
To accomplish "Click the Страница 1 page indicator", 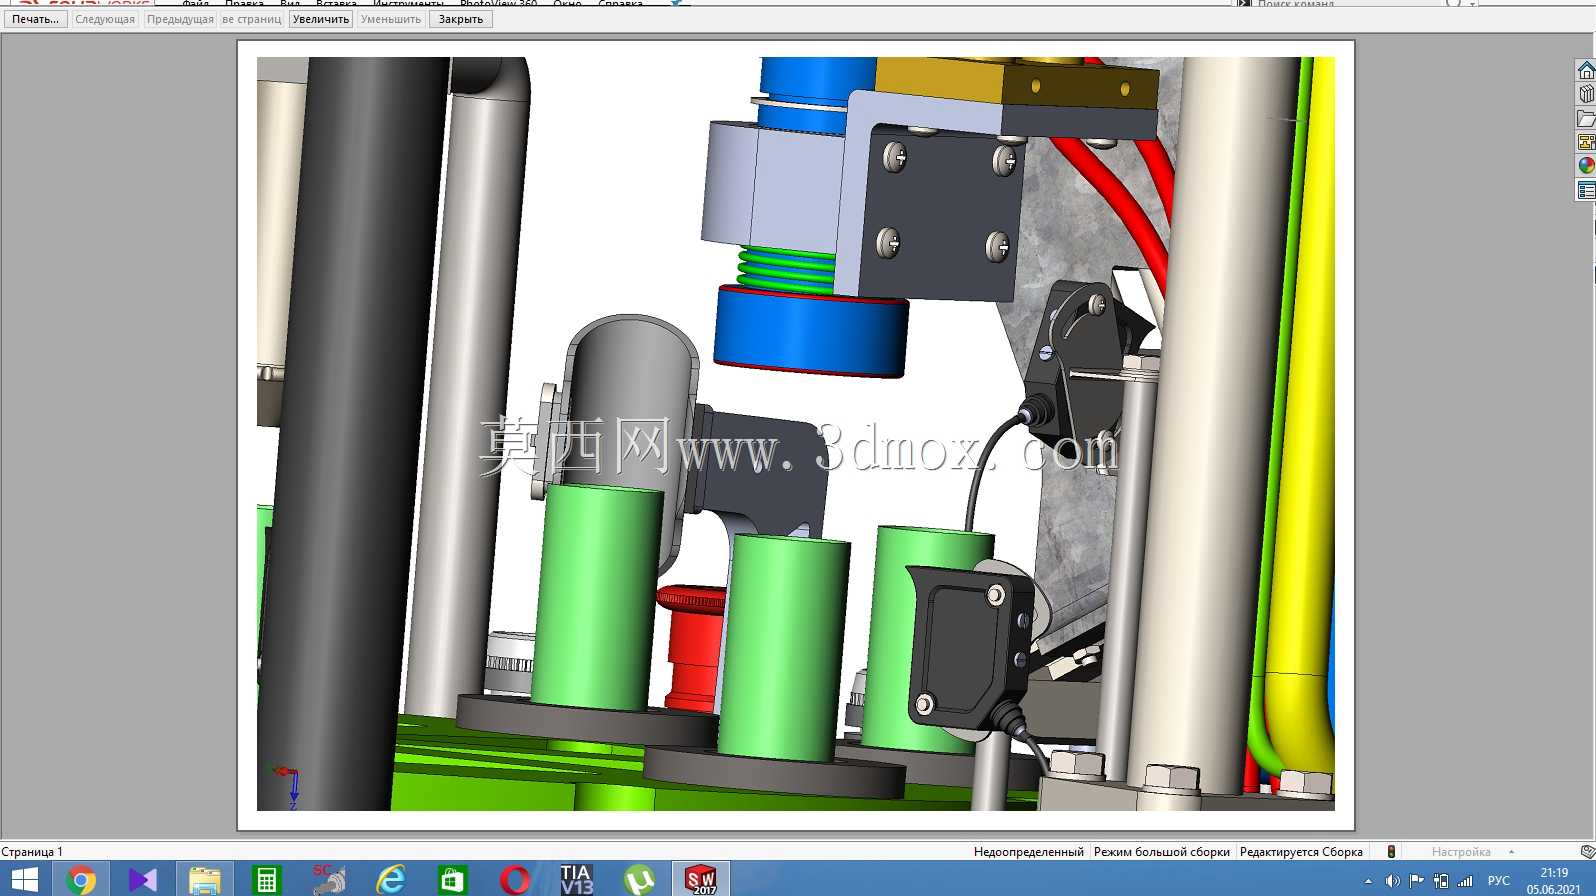I will (32, 852).
